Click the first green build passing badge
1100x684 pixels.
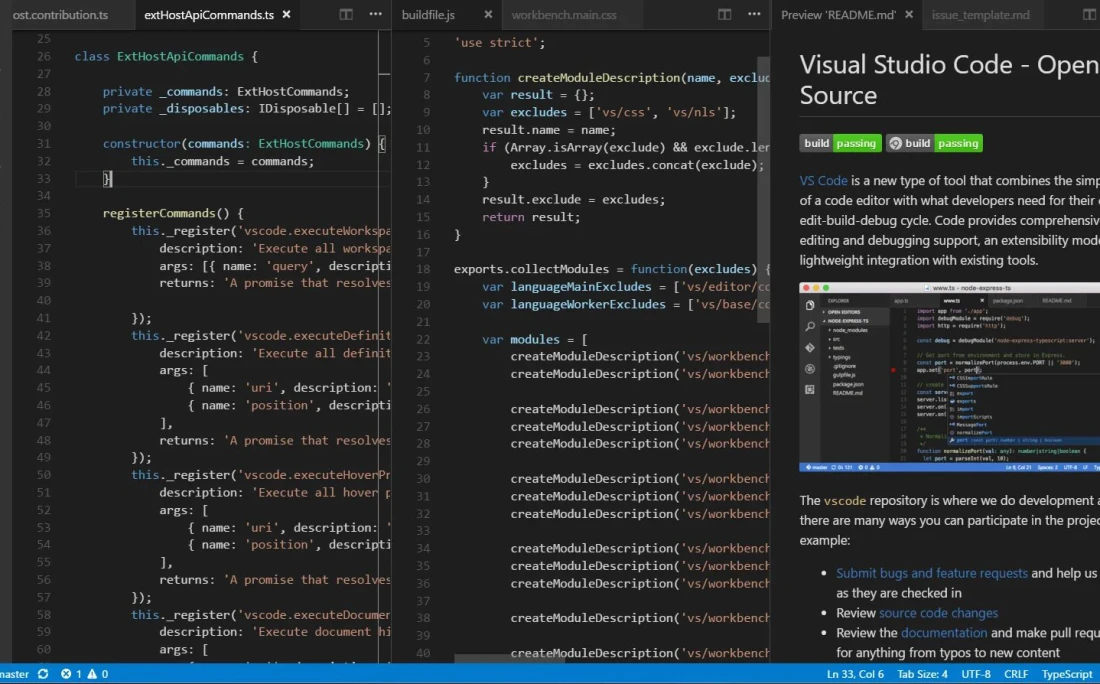(840, 143)
